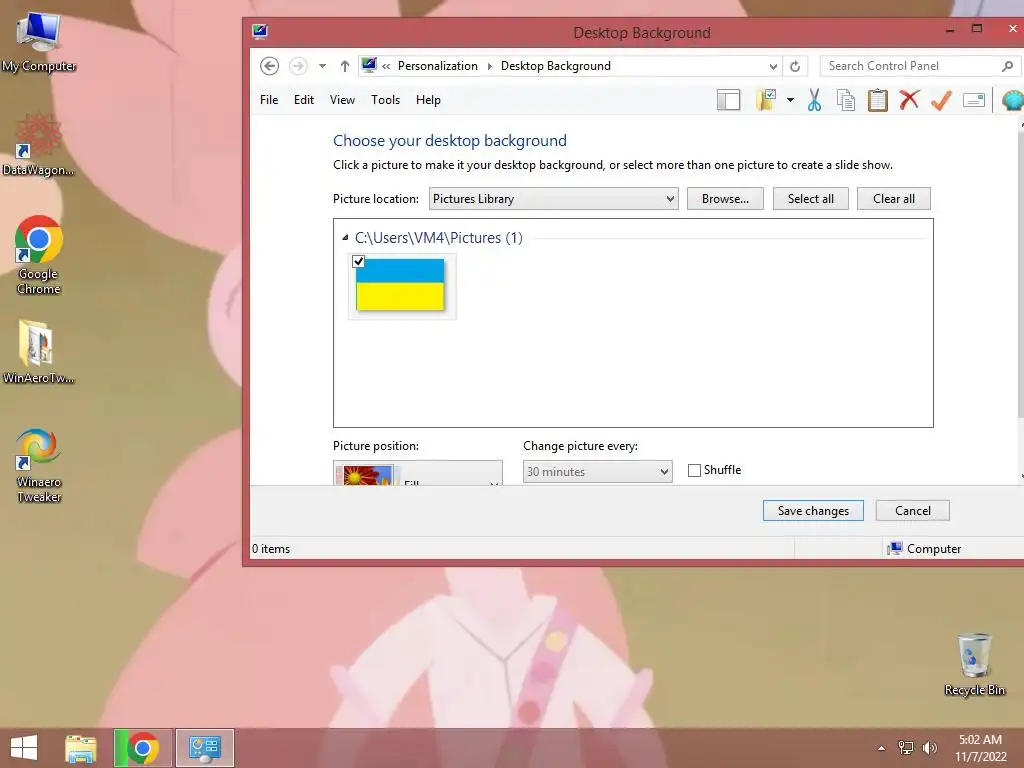This screenshot has height=768, width=1024.
Task: Open the View menu
Action: pos(342,100)
